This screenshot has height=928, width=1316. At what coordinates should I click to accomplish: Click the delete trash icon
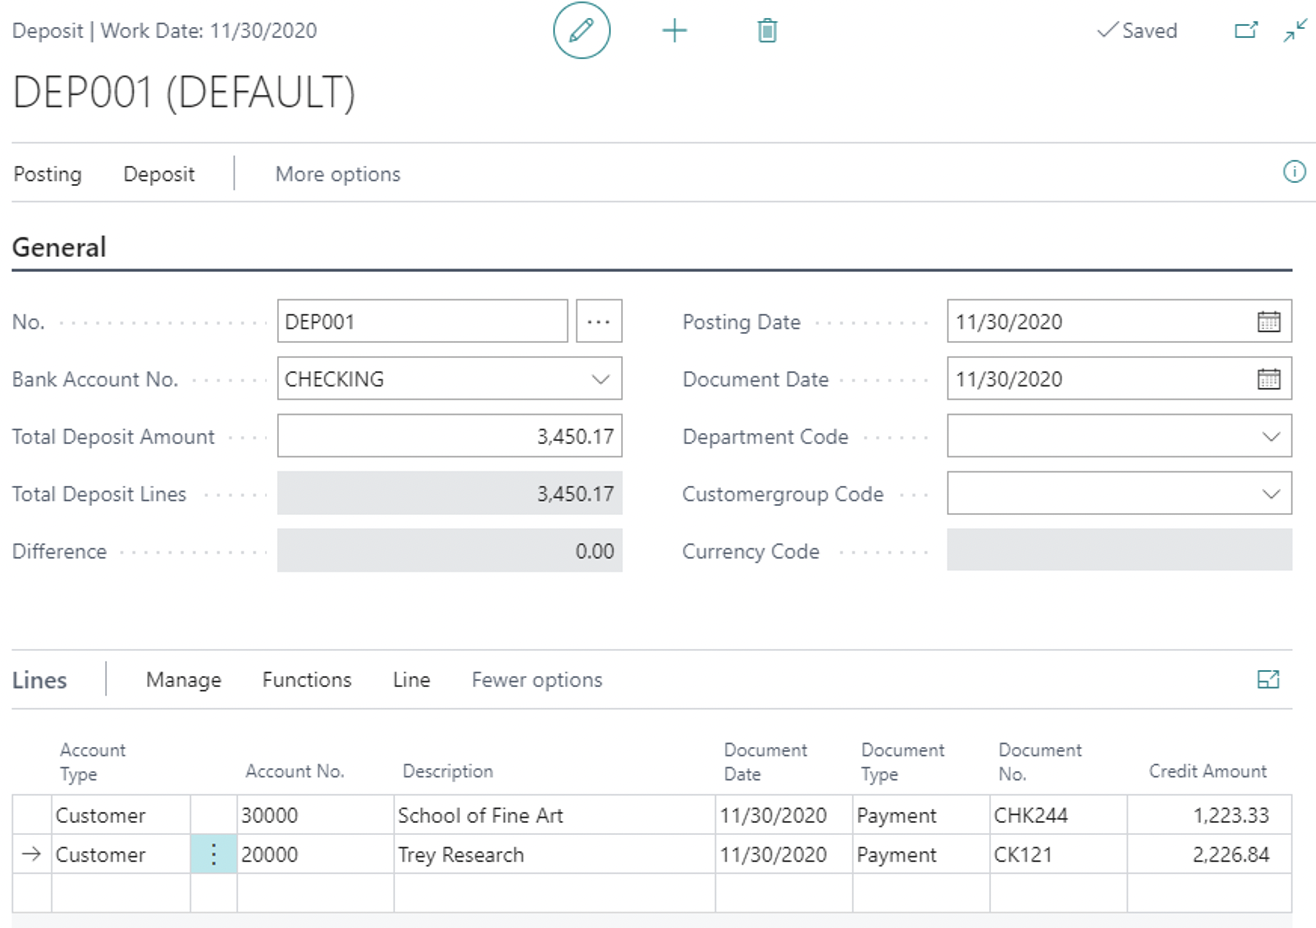coord(767,31)
